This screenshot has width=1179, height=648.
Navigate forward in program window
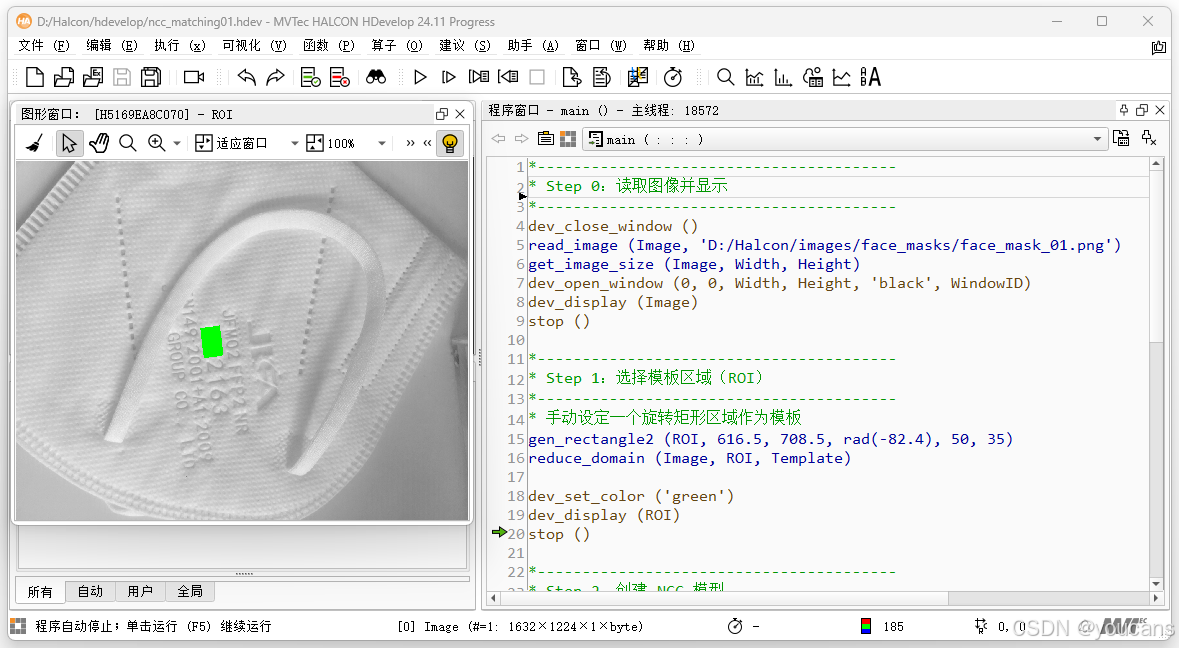[521, 139]
